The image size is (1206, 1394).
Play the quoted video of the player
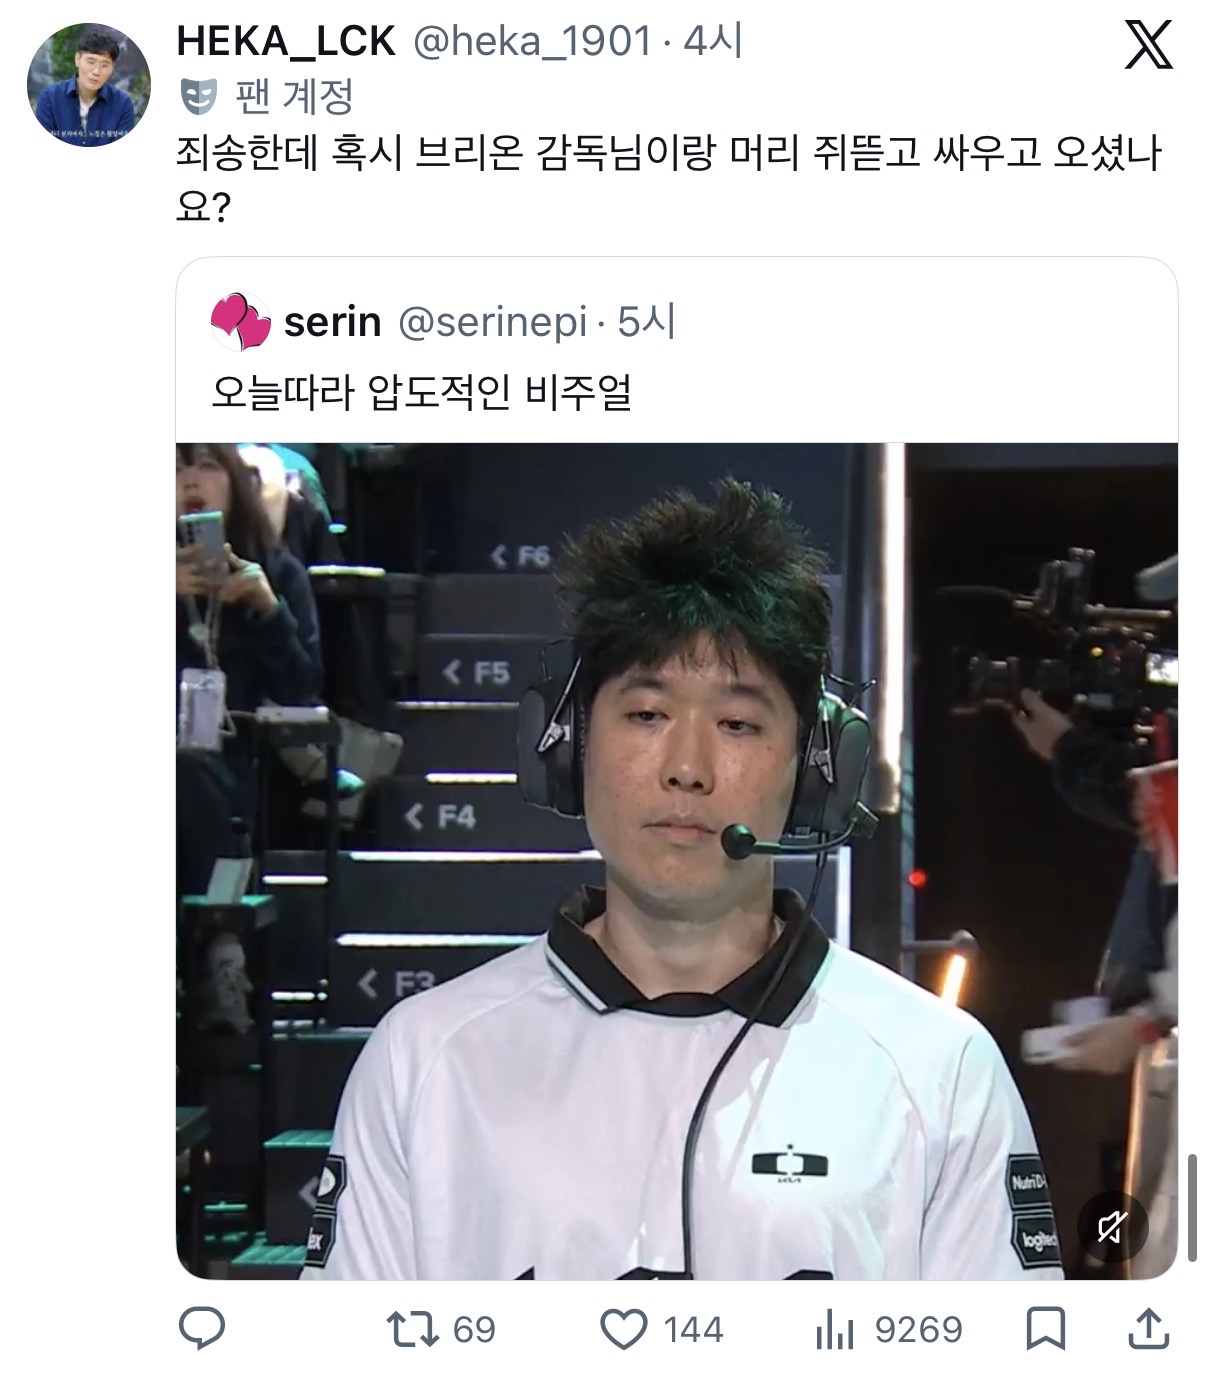pos(677,861)
